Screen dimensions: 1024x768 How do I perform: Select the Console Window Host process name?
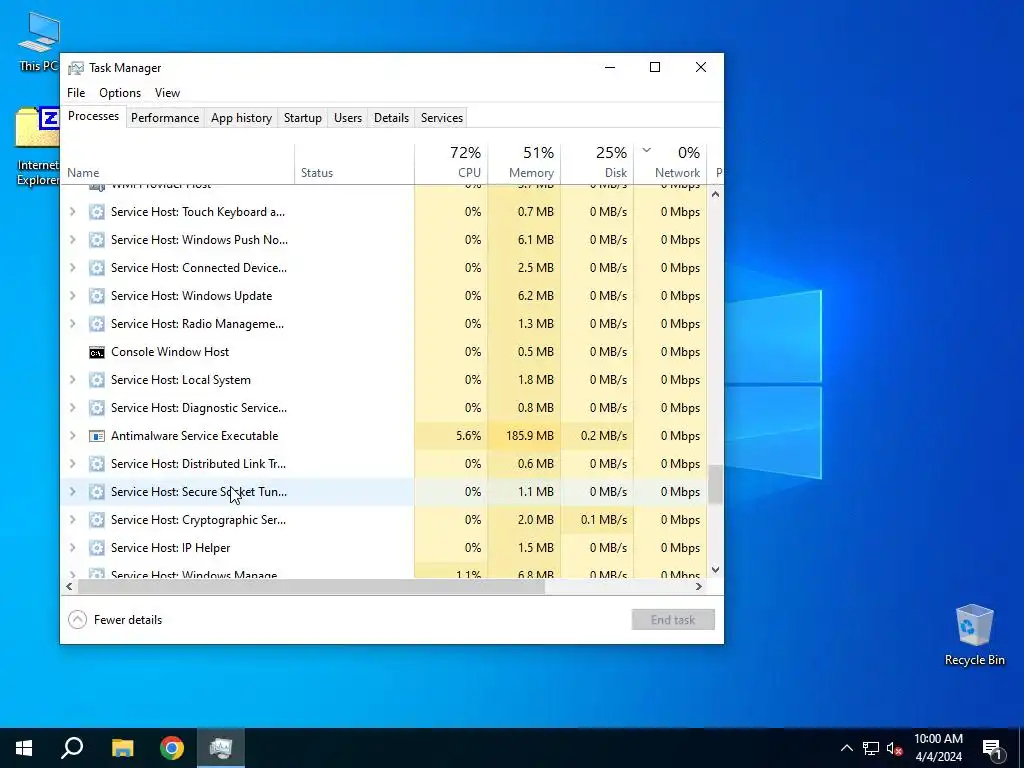(170, 352)
